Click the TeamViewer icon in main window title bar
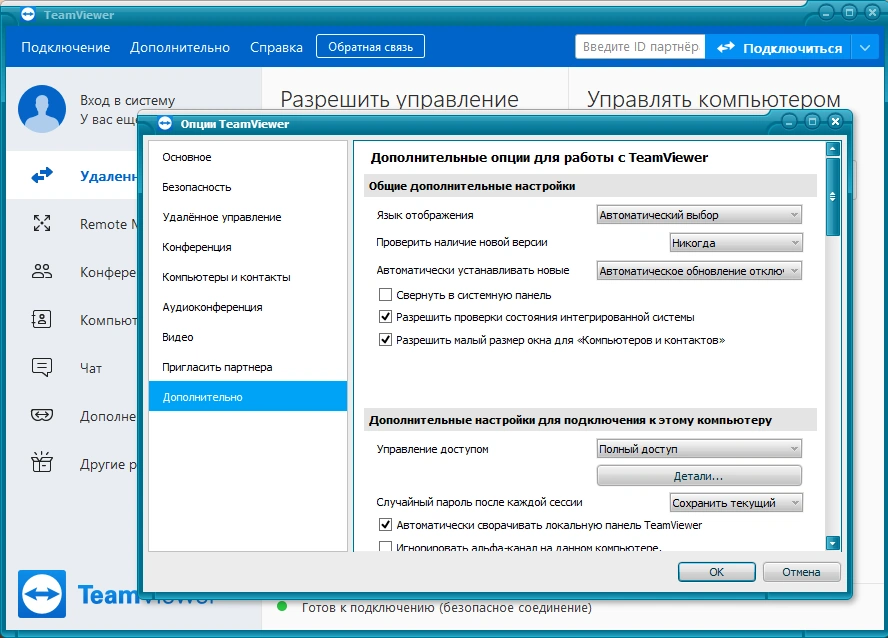 coord(28,15)
